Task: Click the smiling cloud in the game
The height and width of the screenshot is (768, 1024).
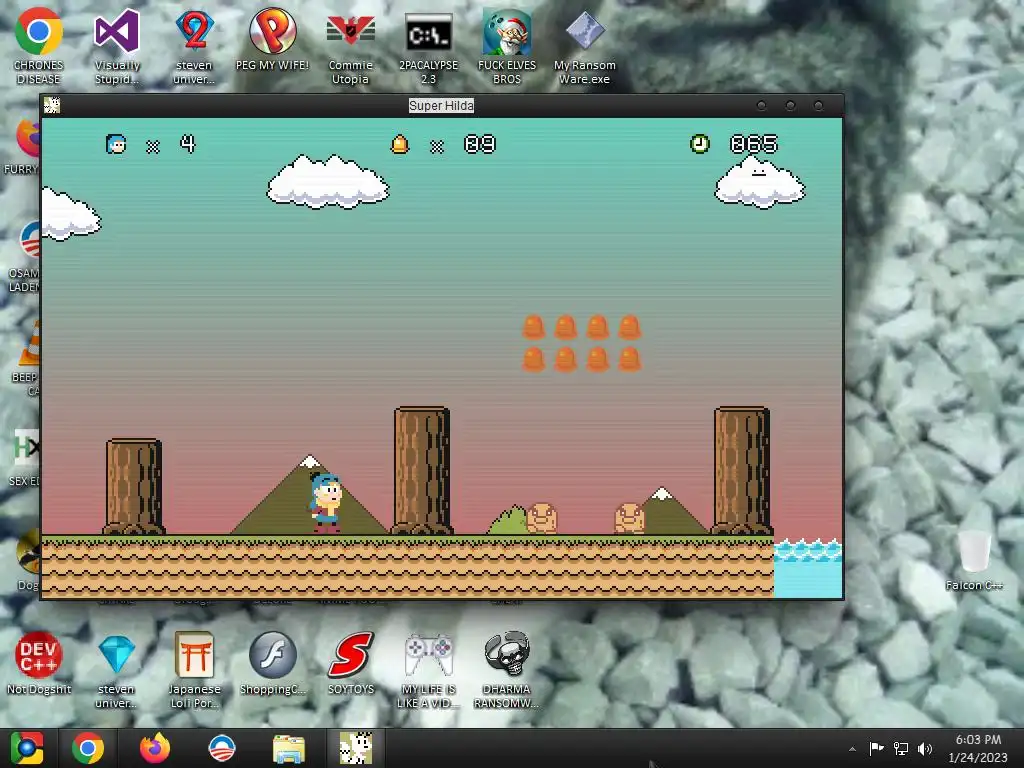Action: (x=760, y=182)
